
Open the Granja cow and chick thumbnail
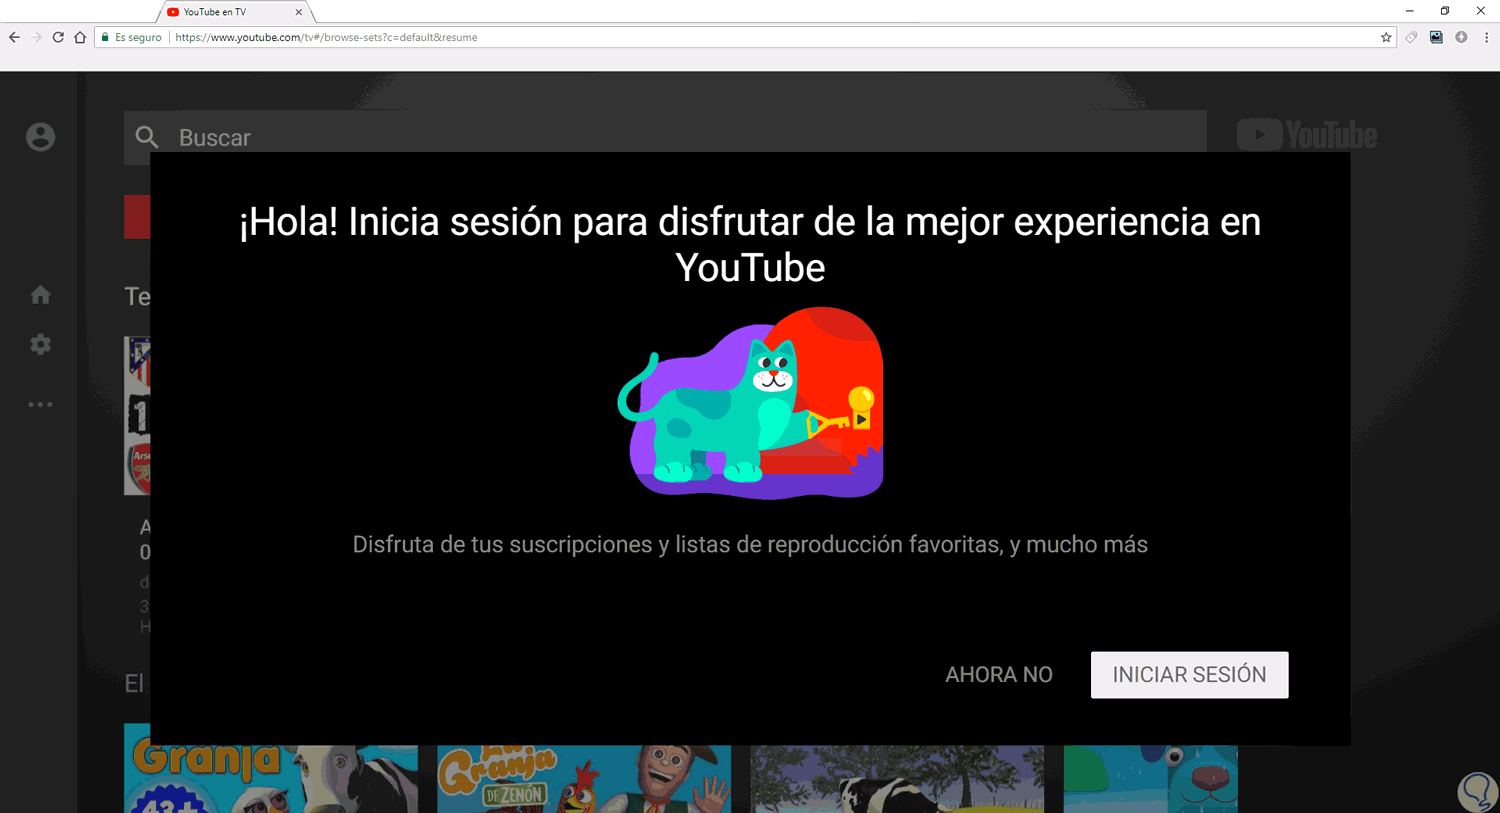(x=271, y=768)
